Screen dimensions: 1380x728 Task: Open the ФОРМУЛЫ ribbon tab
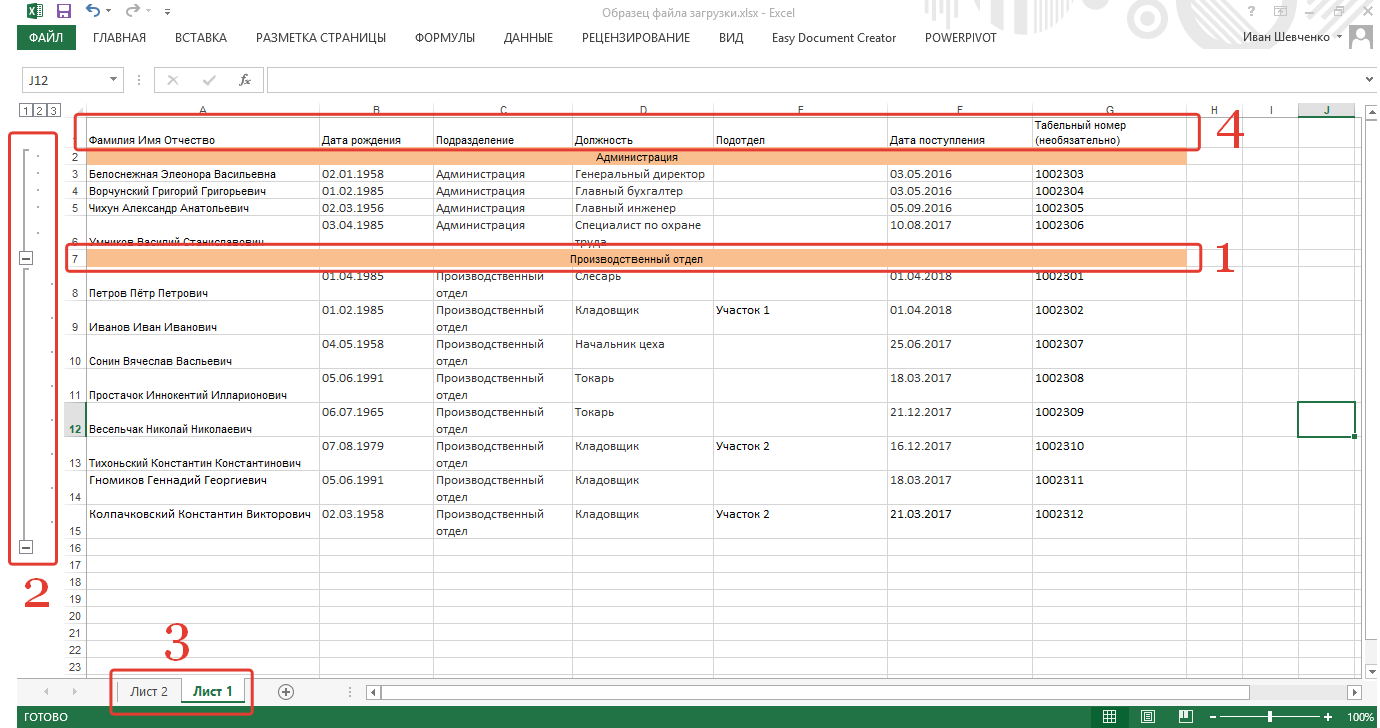point(445,38)
